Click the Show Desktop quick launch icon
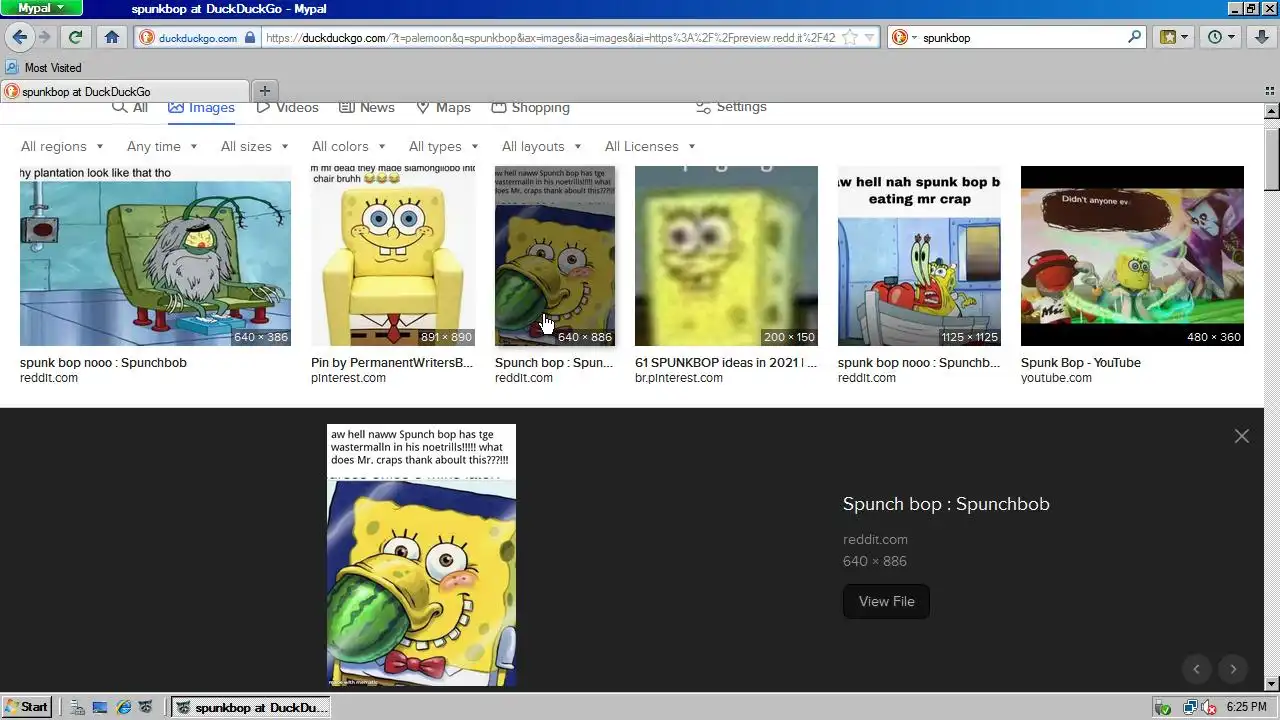1280x720 pixels. coord(100,707)
